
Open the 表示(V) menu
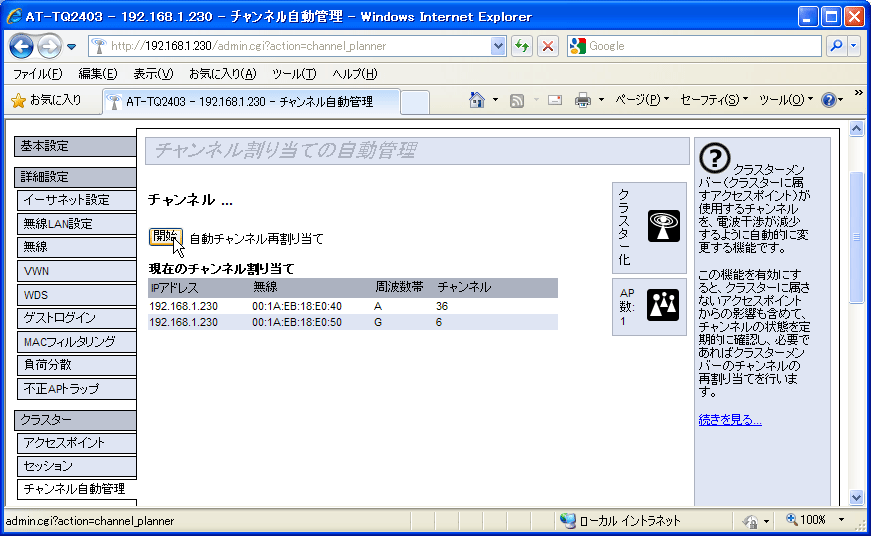[153, 74]
